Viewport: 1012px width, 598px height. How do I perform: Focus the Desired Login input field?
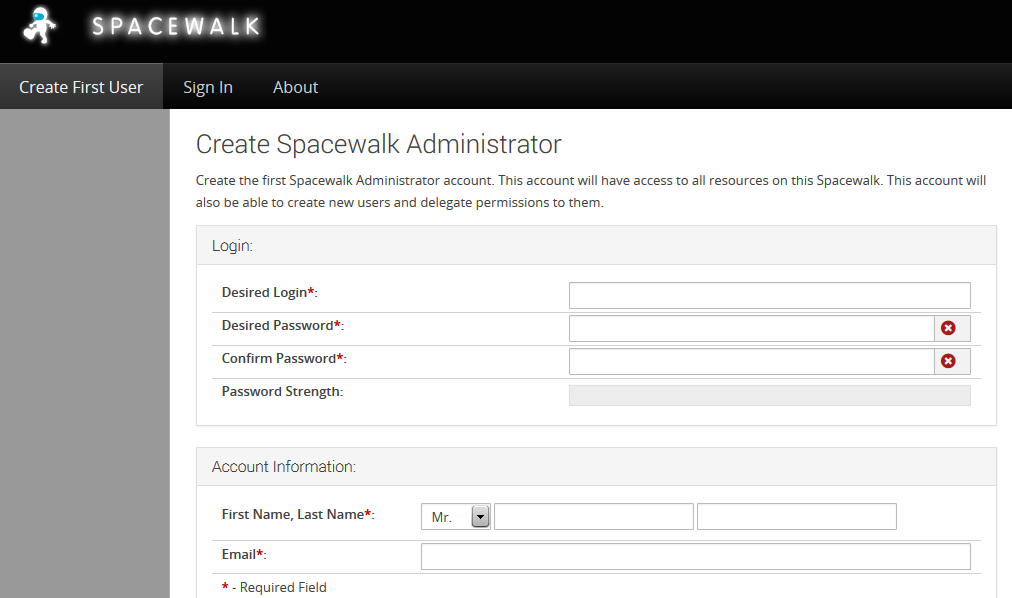point(769,295)
